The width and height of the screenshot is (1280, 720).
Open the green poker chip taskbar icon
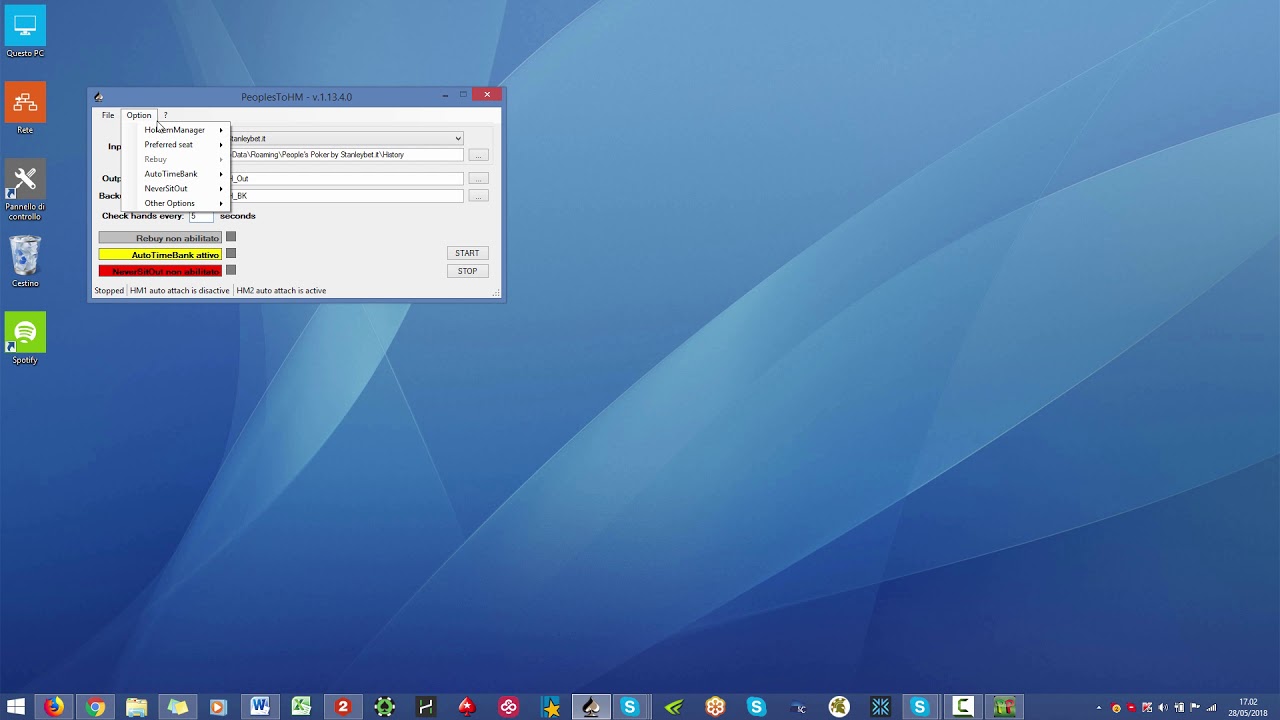[384, 707]
